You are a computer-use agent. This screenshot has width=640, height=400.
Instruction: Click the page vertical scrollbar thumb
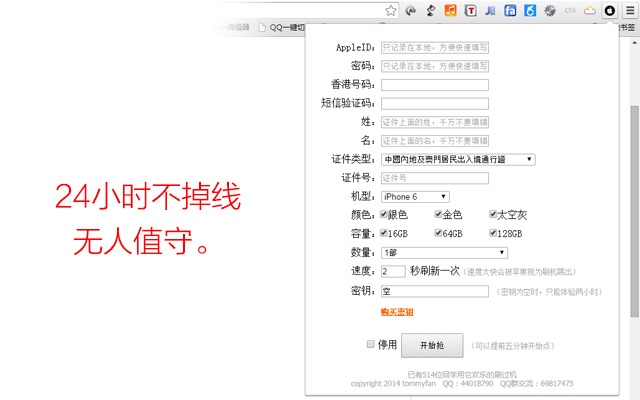[634, 211]
